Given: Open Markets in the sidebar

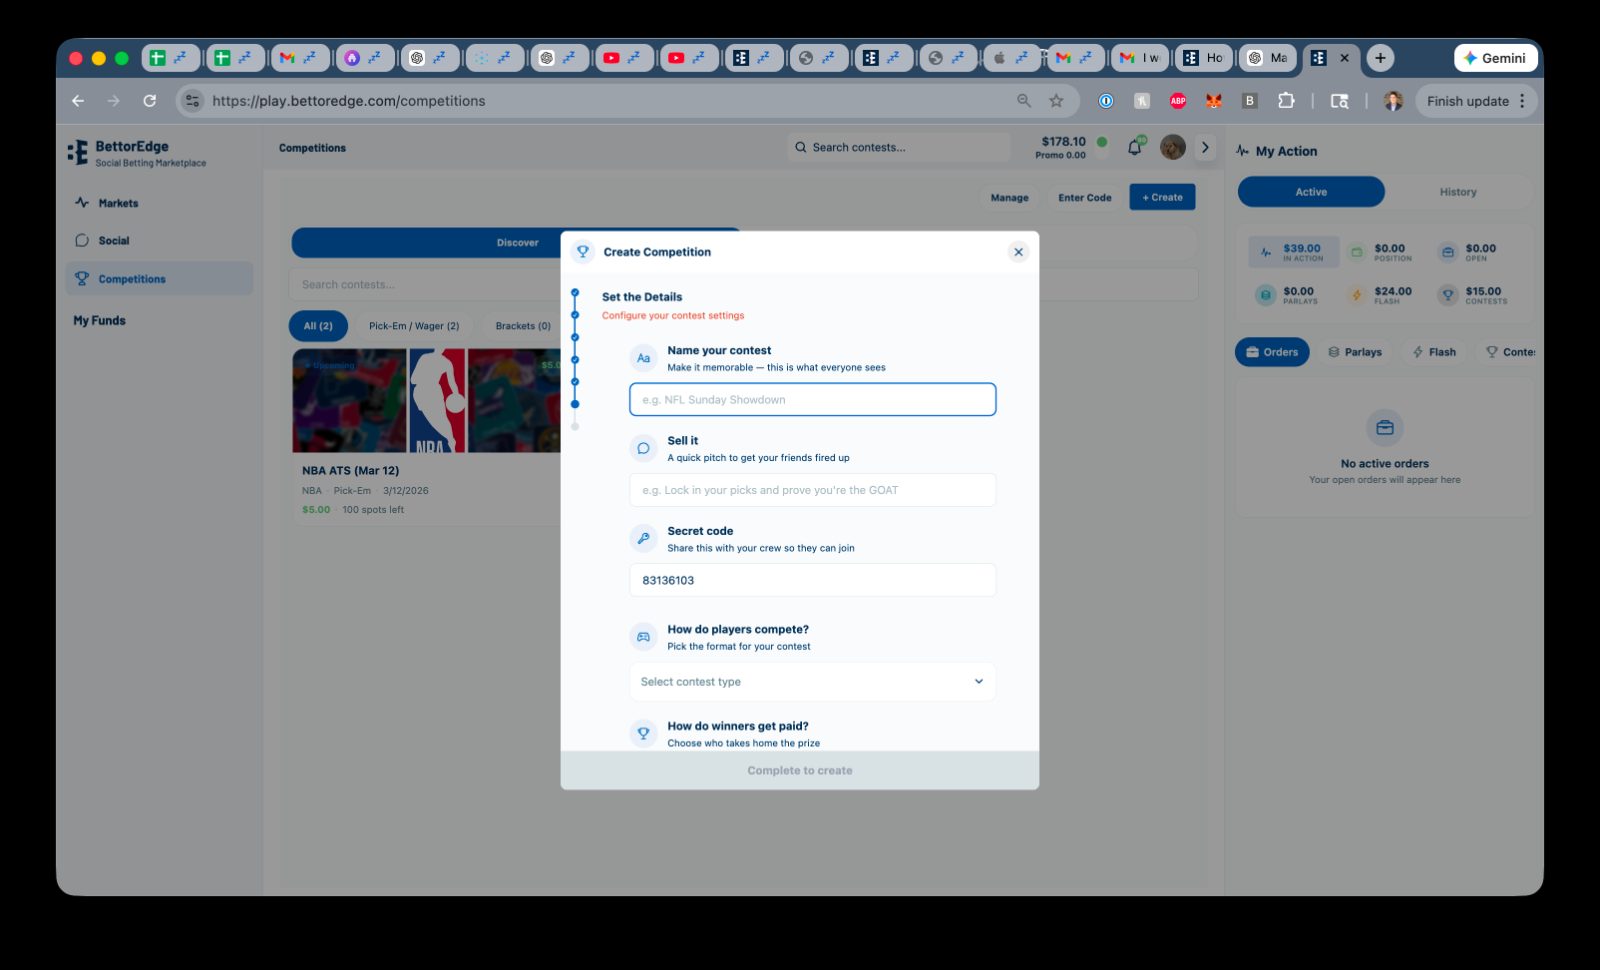Looking at the screenshot, I should 118,203.
